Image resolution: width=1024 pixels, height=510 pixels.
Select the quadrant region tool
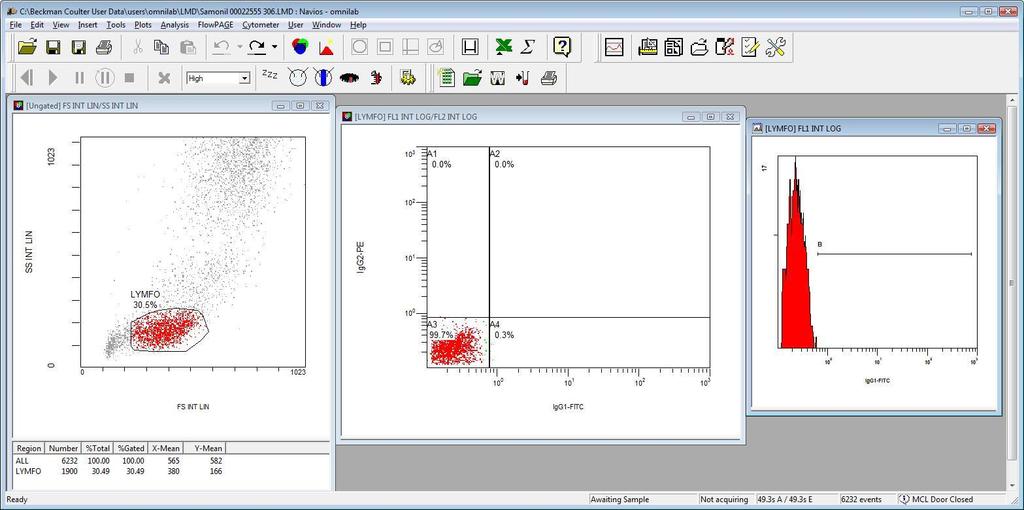(410, 47)
